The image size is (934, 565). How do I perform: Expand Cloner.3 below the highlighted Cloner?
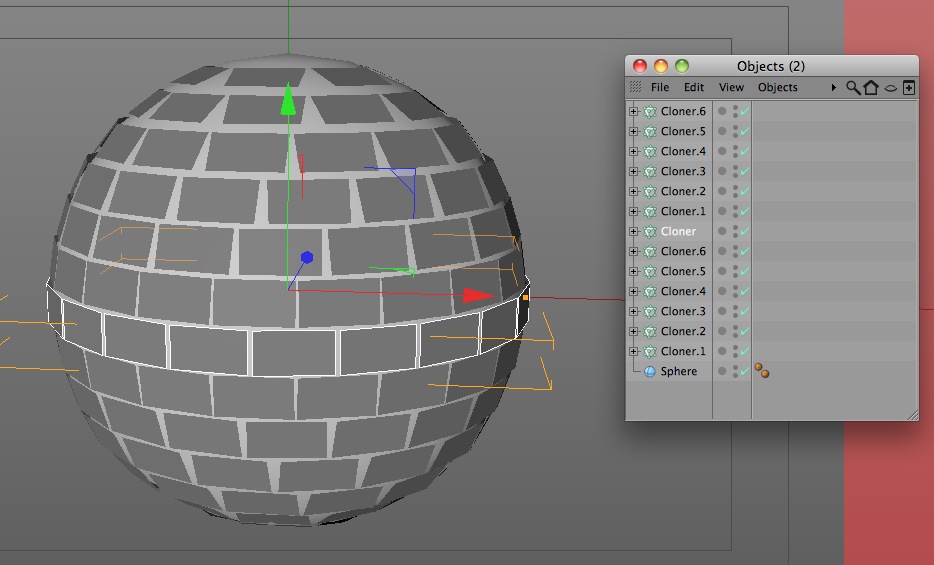point(633,311)
